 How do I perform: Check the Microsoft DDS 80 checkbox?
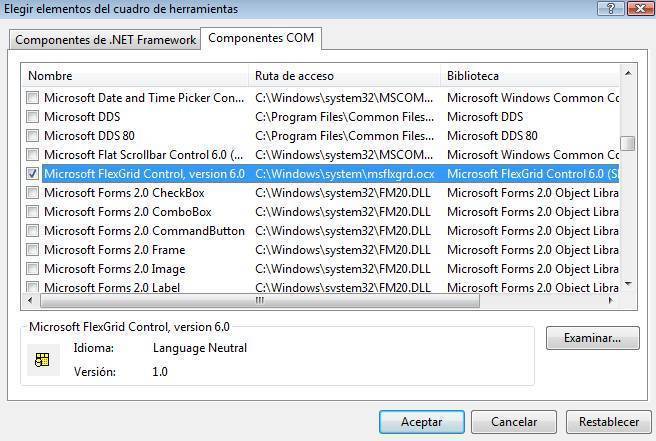33,136
